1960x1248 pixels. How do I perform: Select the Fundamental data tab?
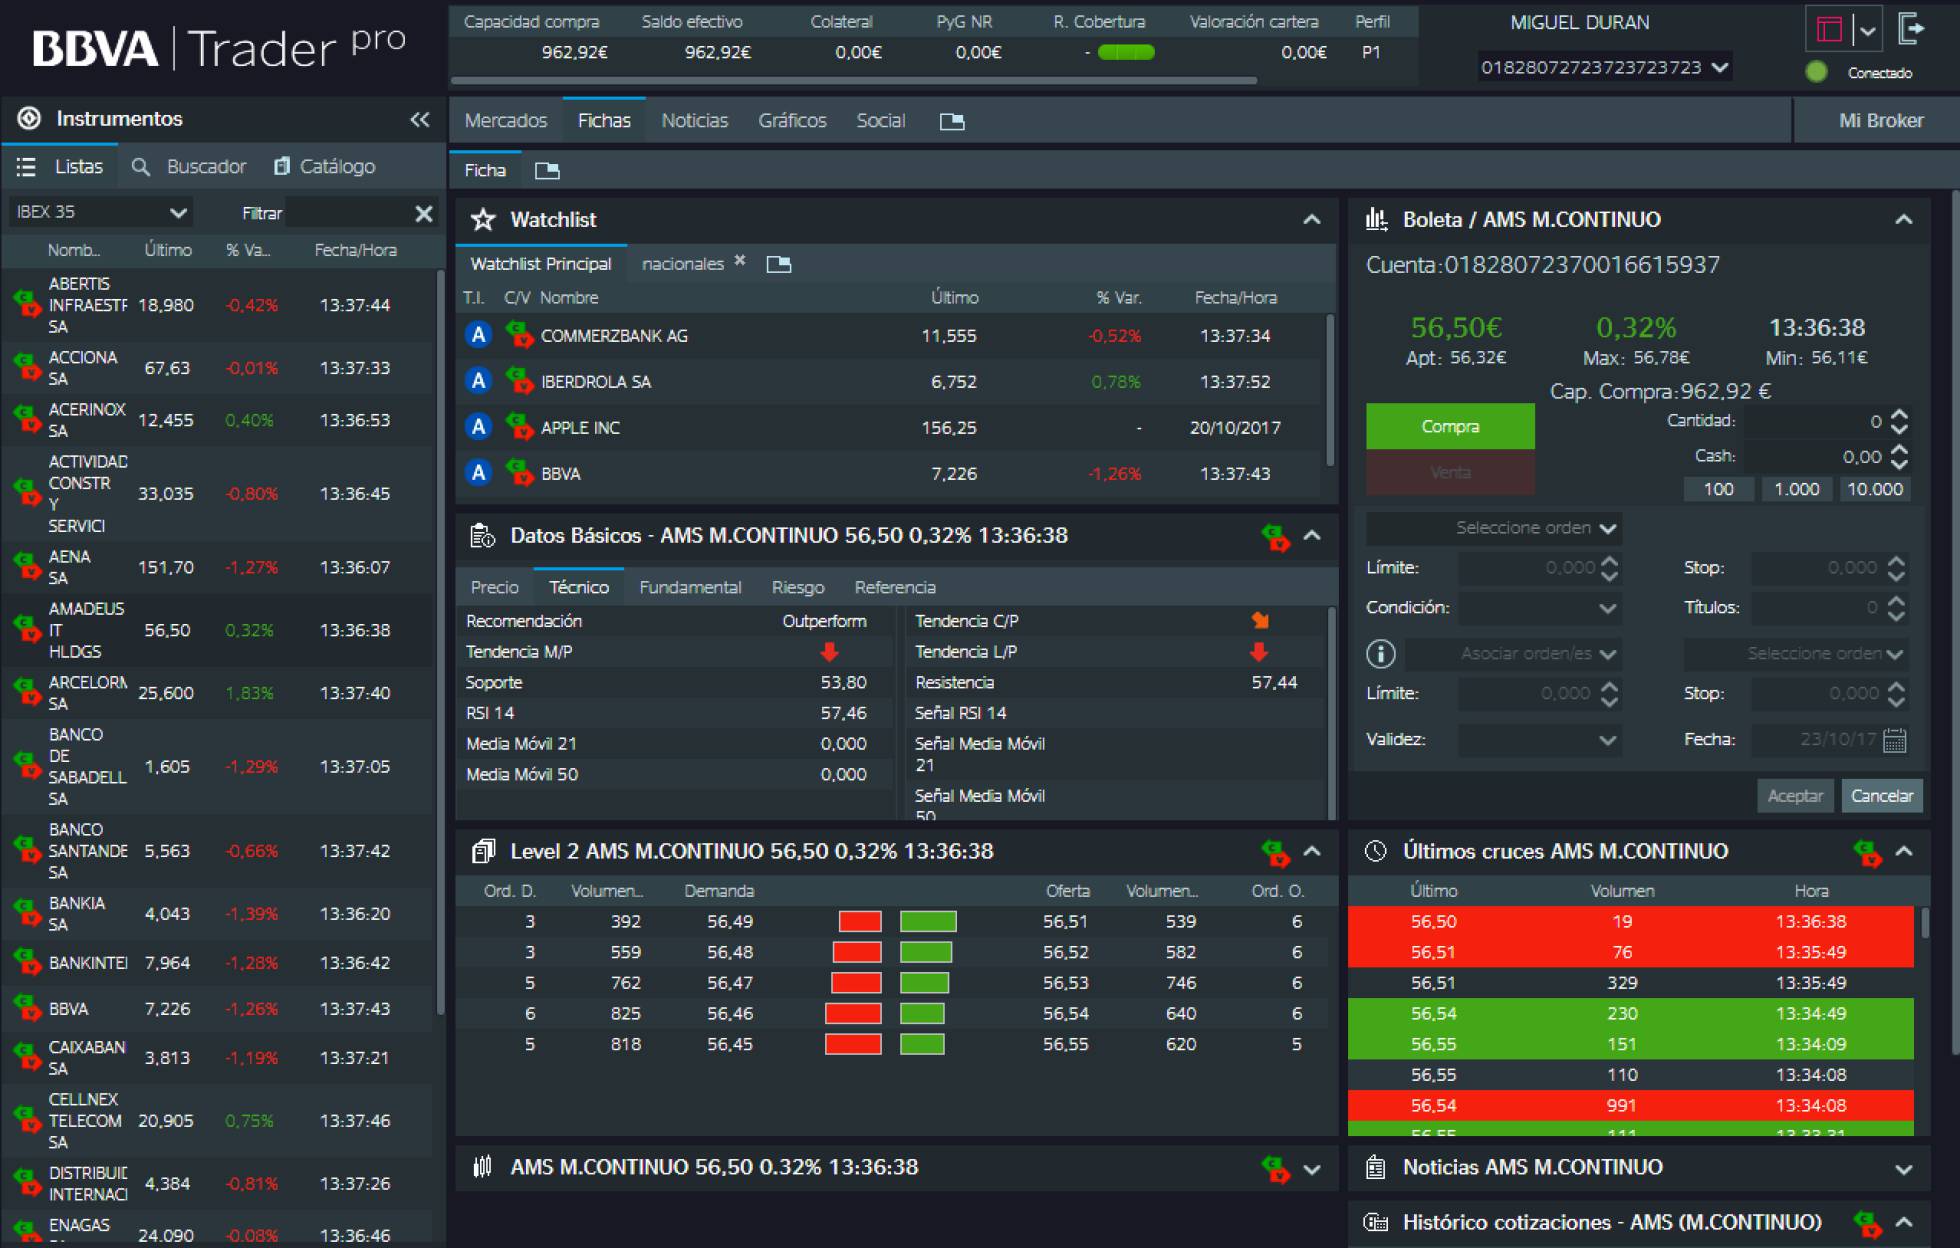(x=690, y=587)
